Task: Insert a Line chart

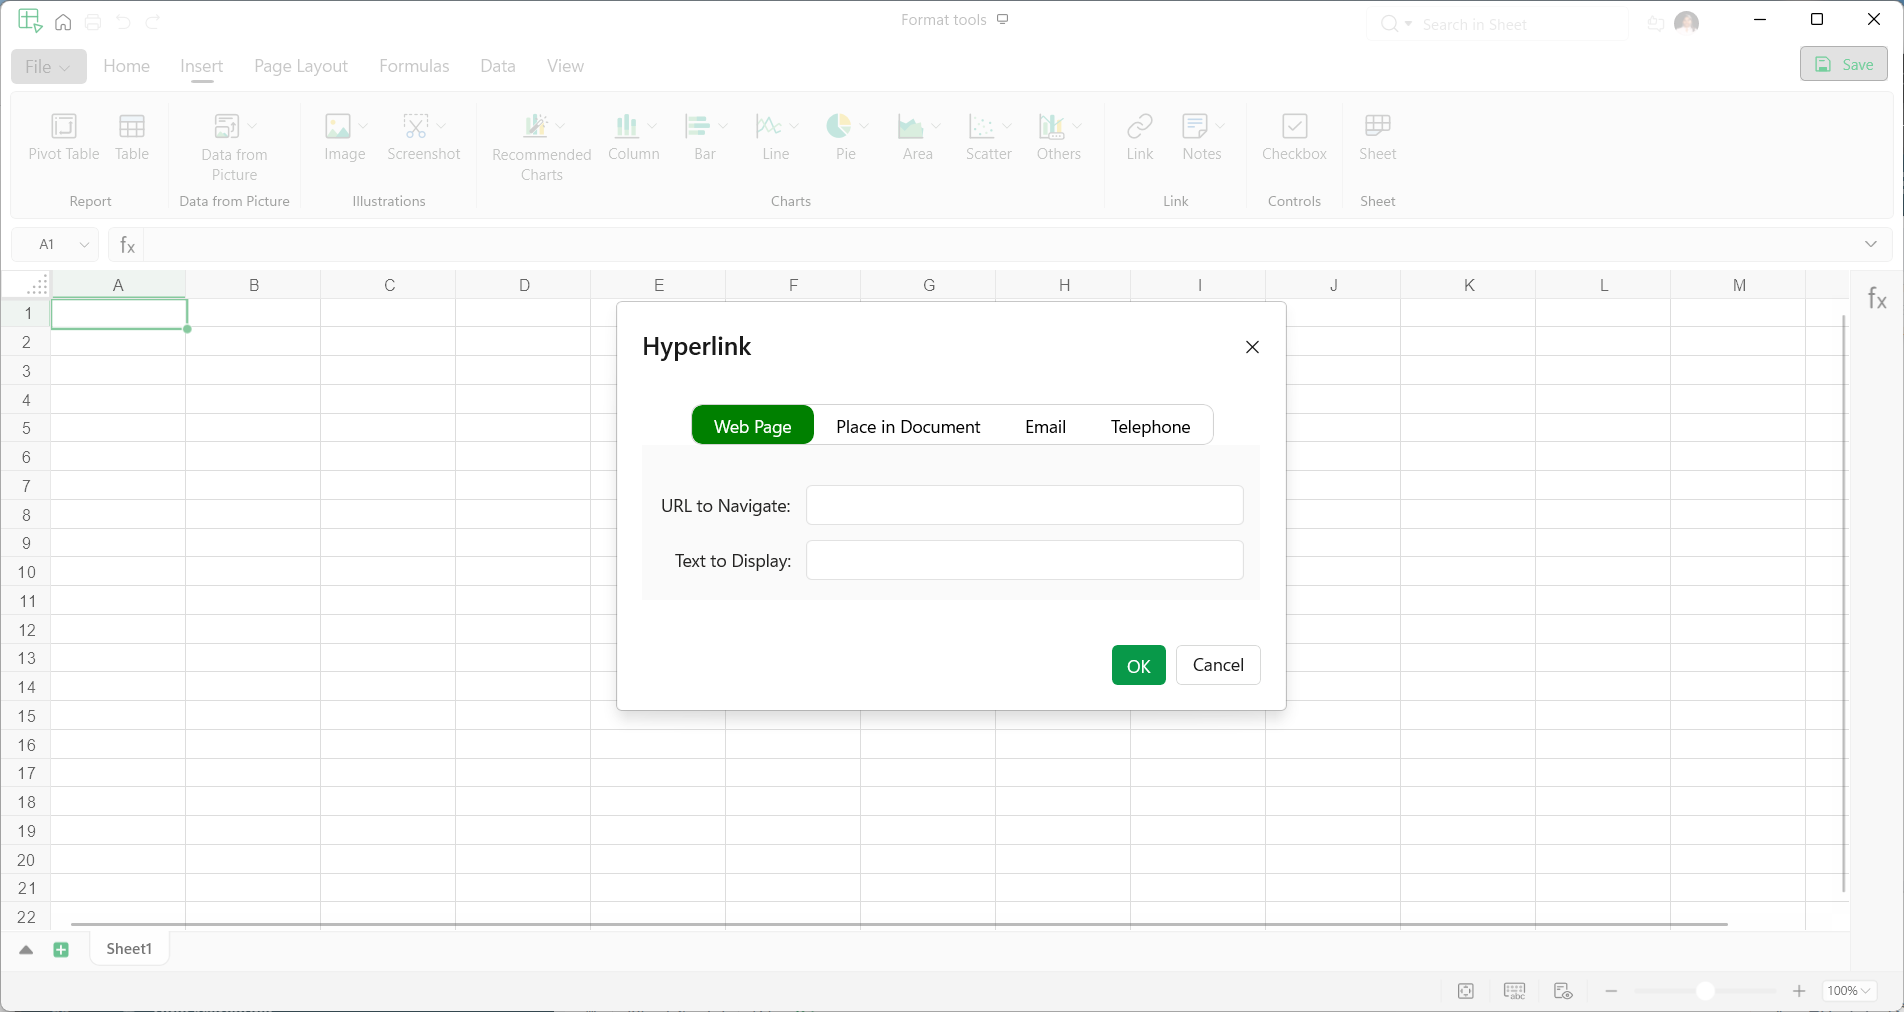Action: point(768,126)
